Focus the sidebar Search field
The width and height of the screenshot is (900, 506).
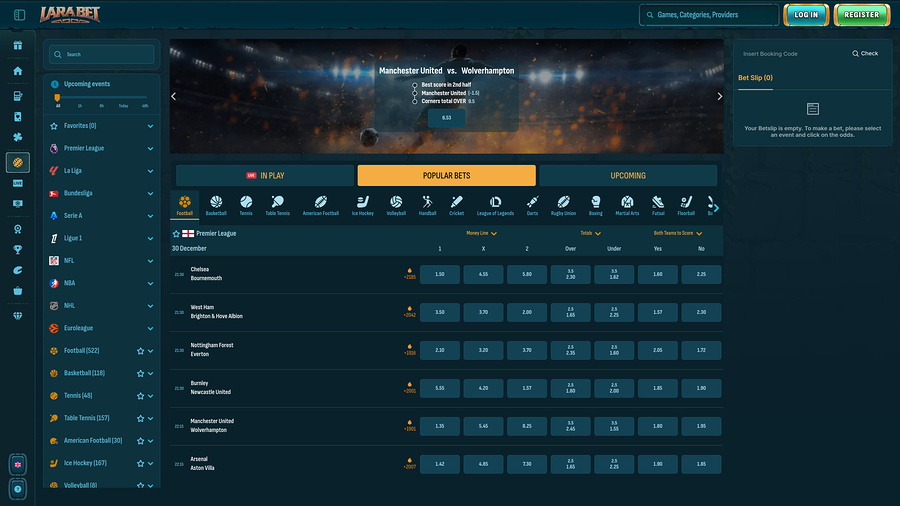tap(102, 55)
